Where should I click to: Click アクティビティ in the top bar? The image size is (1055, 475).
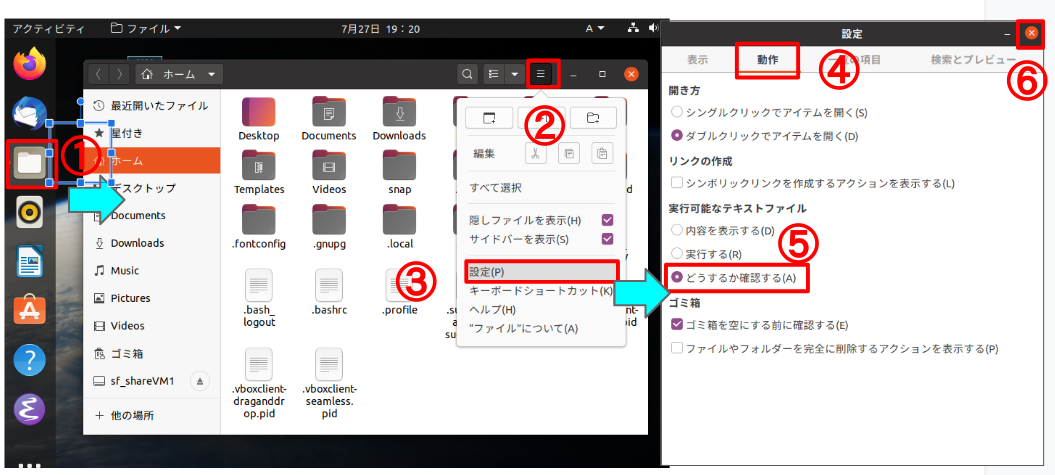click(48, 27)
